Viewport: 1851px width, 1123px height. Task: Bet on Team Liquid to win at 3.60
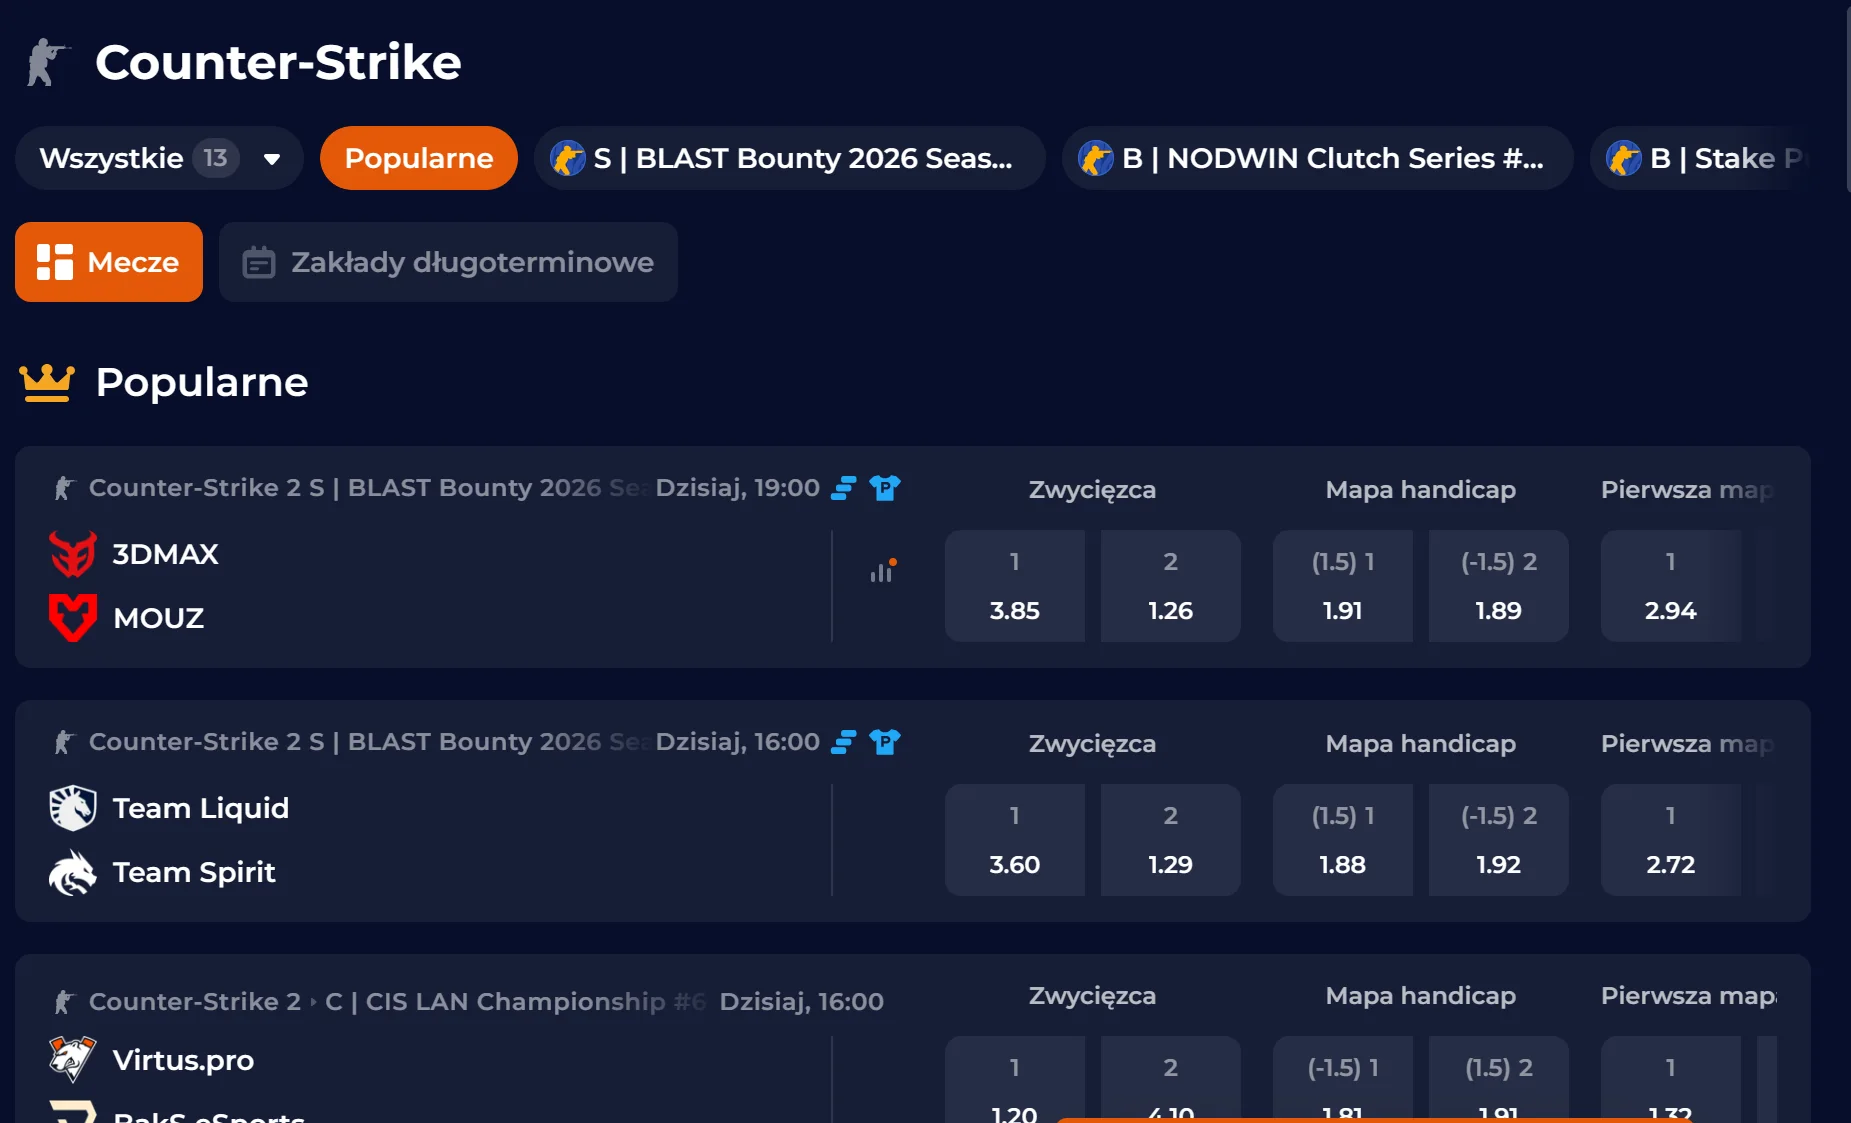point(1015,840)
